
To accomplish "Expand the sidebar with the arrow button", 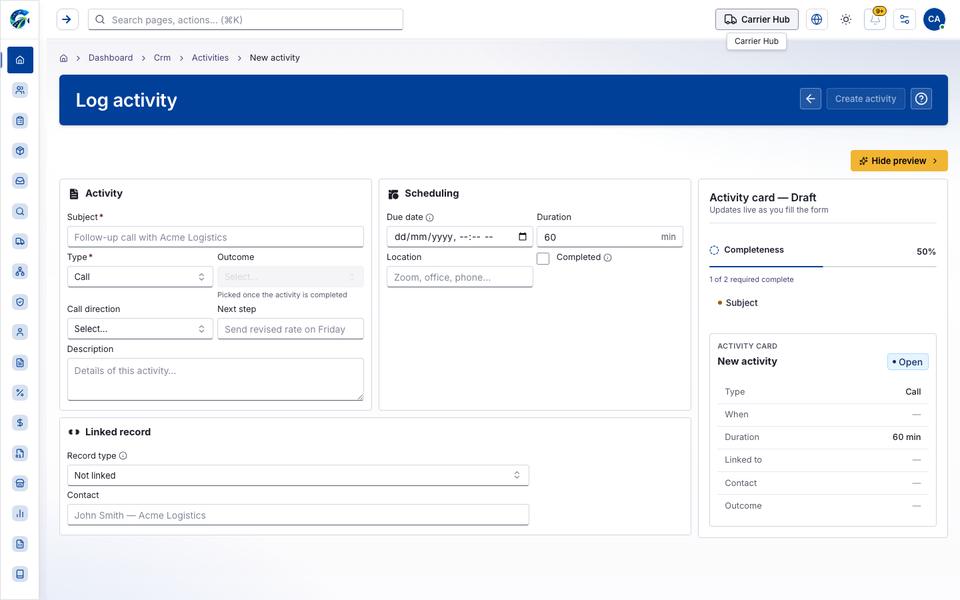I will pos(67,20).
